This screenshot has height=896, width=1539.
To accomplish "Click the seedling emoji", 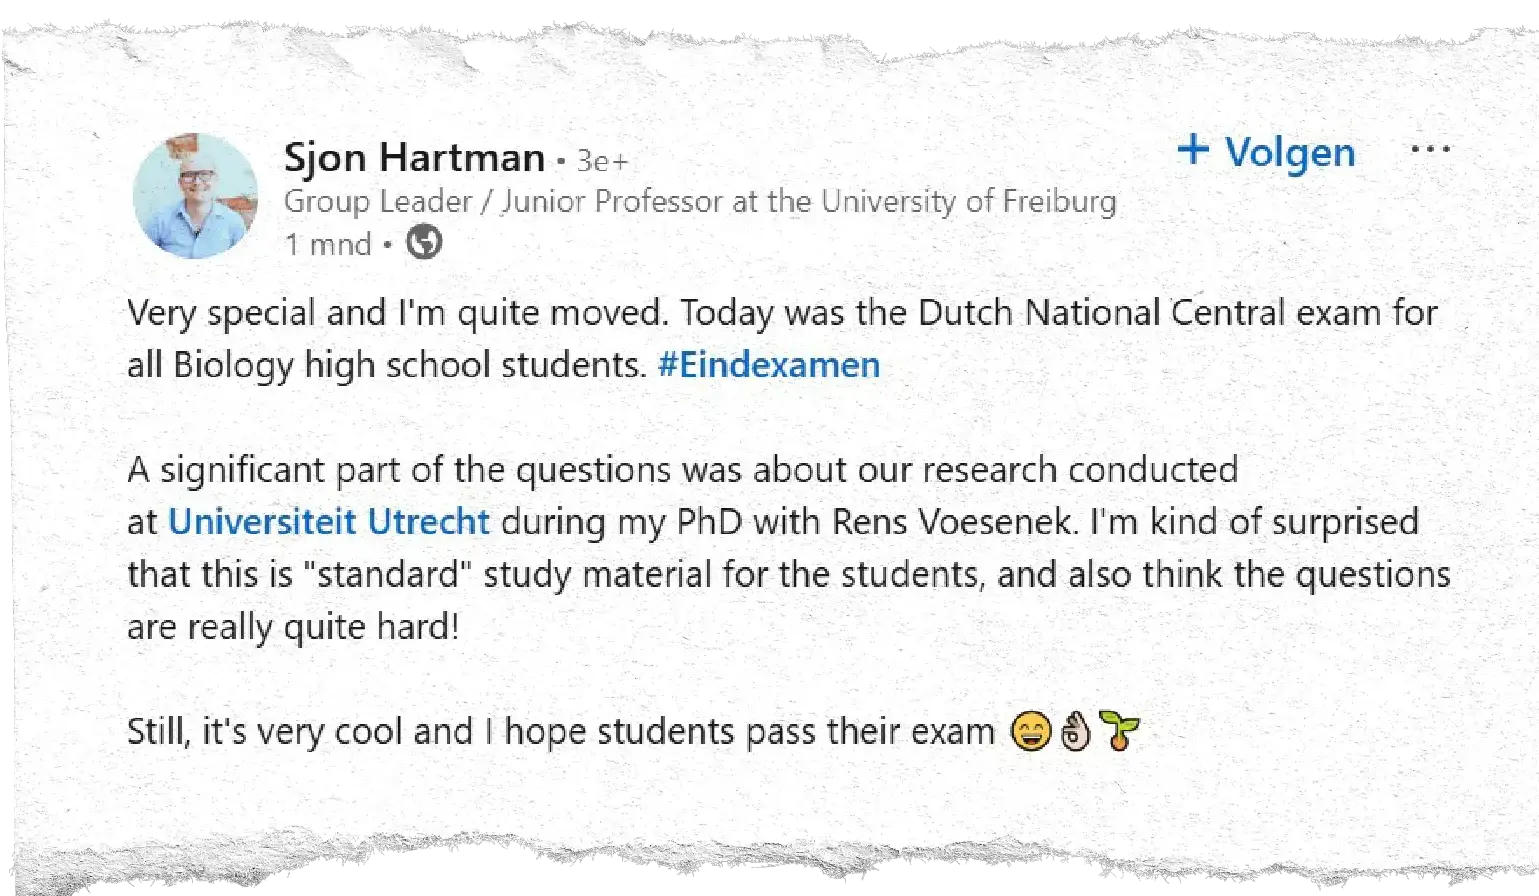I will 1118,731.
